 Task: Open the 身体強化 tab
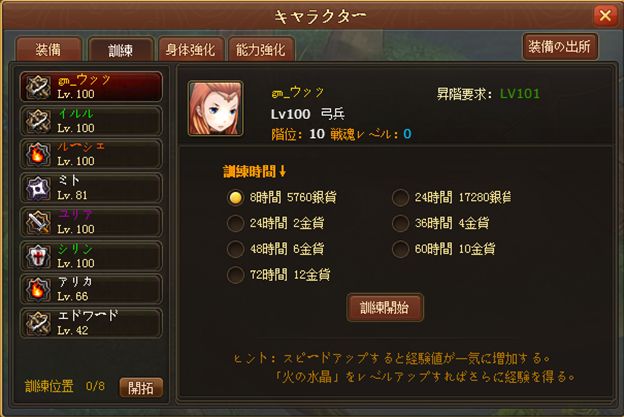pyautogui.click(x=191, y=50)
